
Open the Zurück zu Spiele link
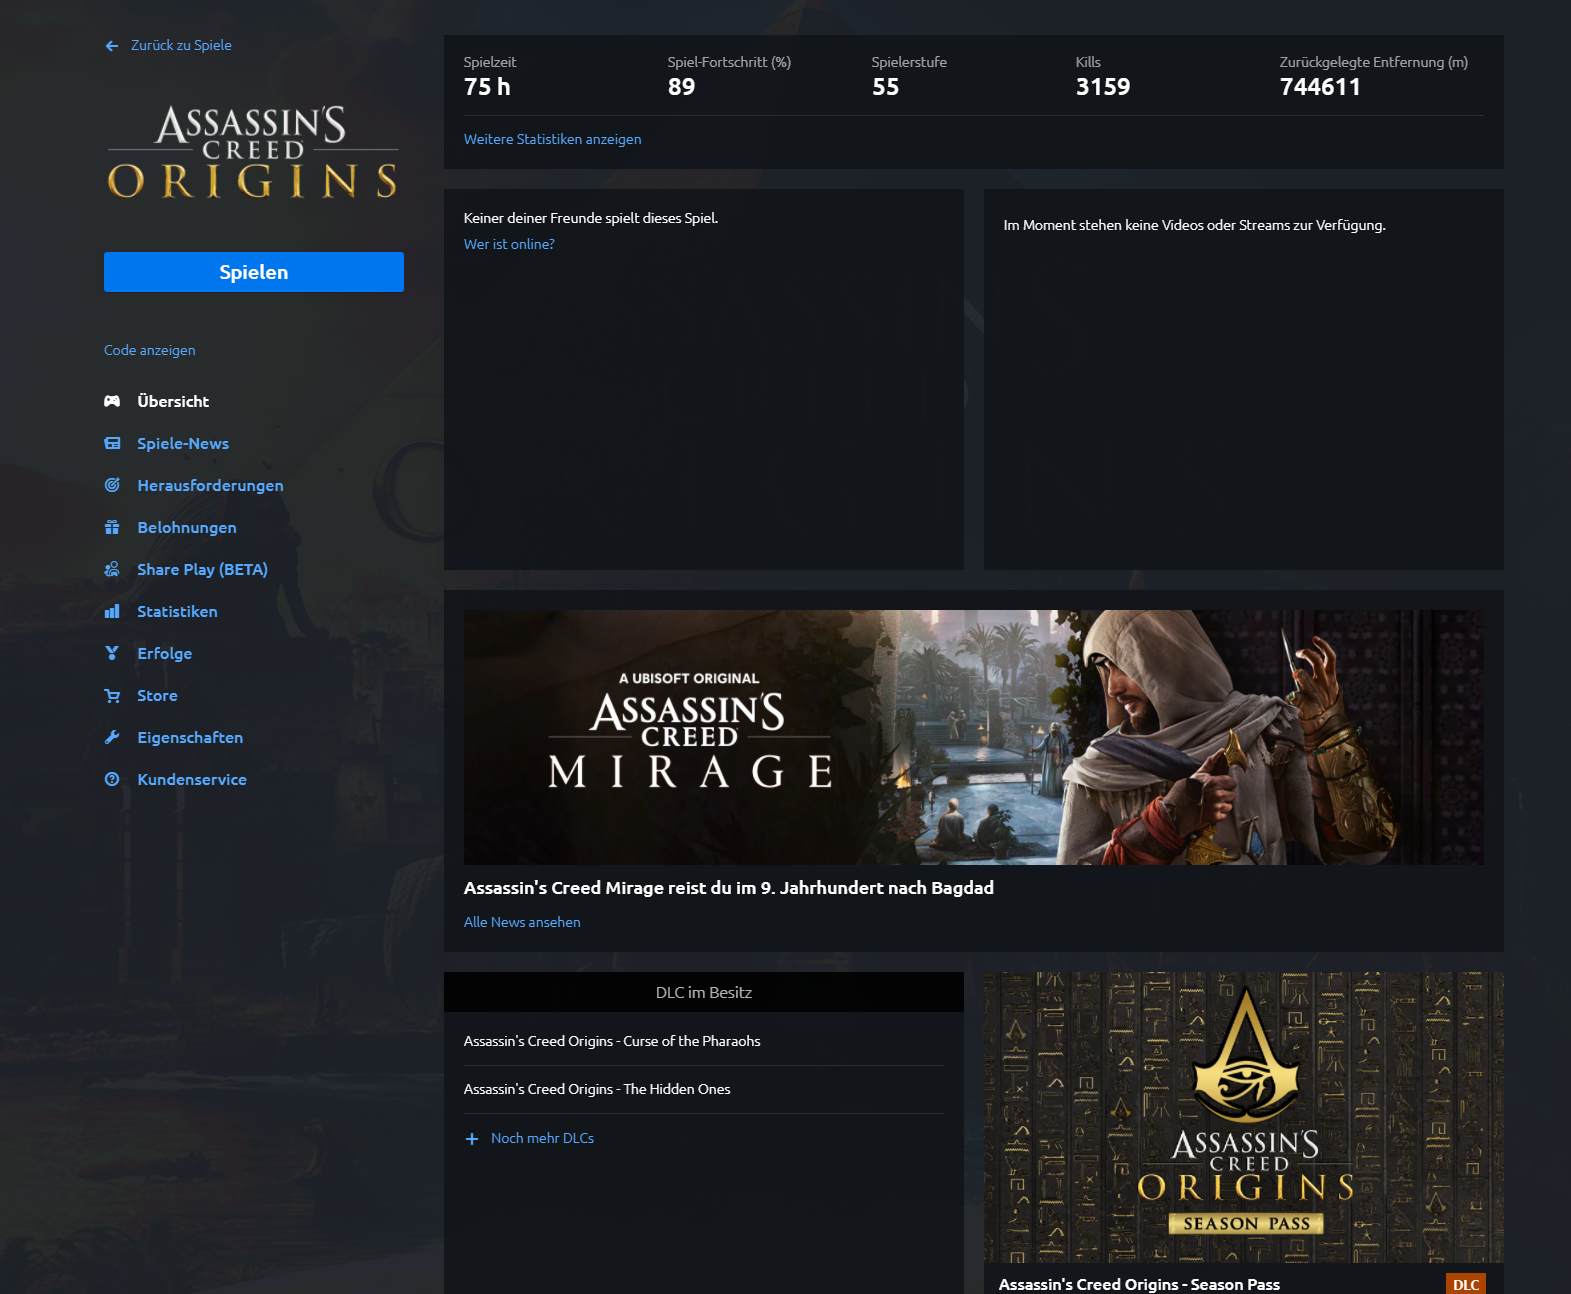181,45
